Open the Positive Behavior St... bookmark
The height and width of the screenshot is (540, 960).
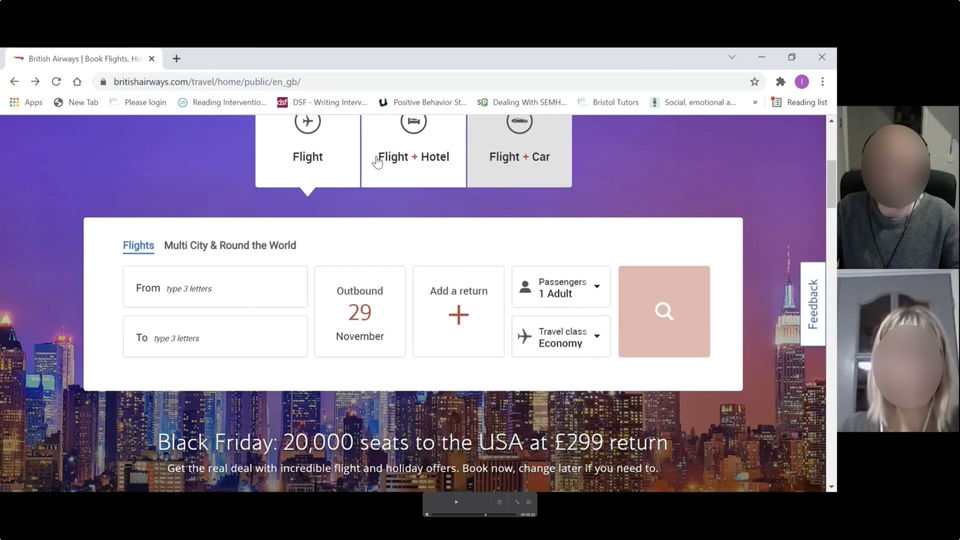pyautogui.click(x=422, y=102)
